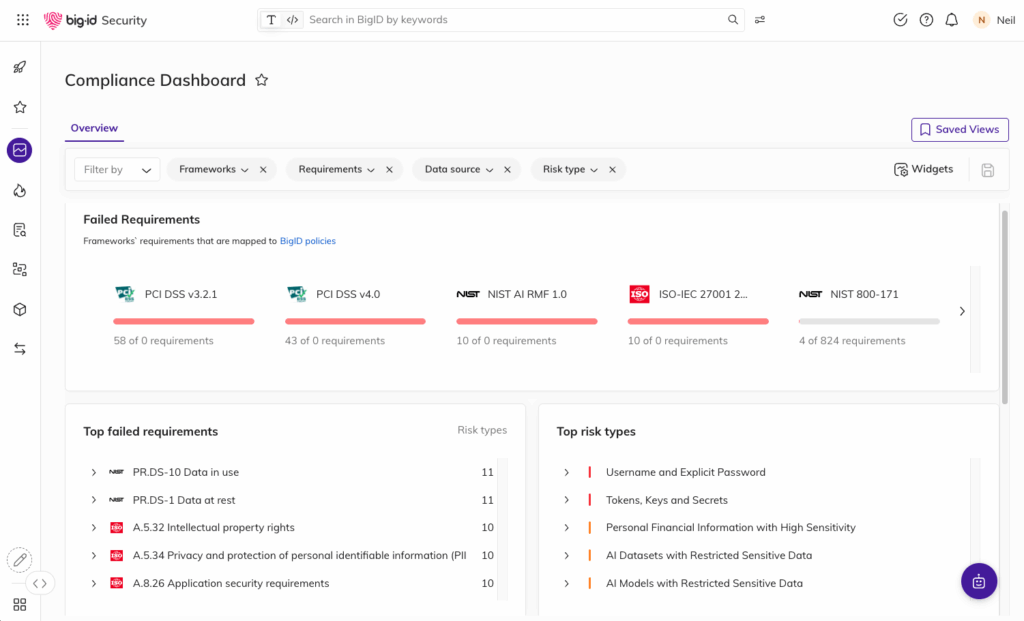Image resolution: width=1024 pixels, height=621 pixels.
Task: Expand the PR.DS-10 Data in use row
Action: pyautogui.click(x=93, y=472)
